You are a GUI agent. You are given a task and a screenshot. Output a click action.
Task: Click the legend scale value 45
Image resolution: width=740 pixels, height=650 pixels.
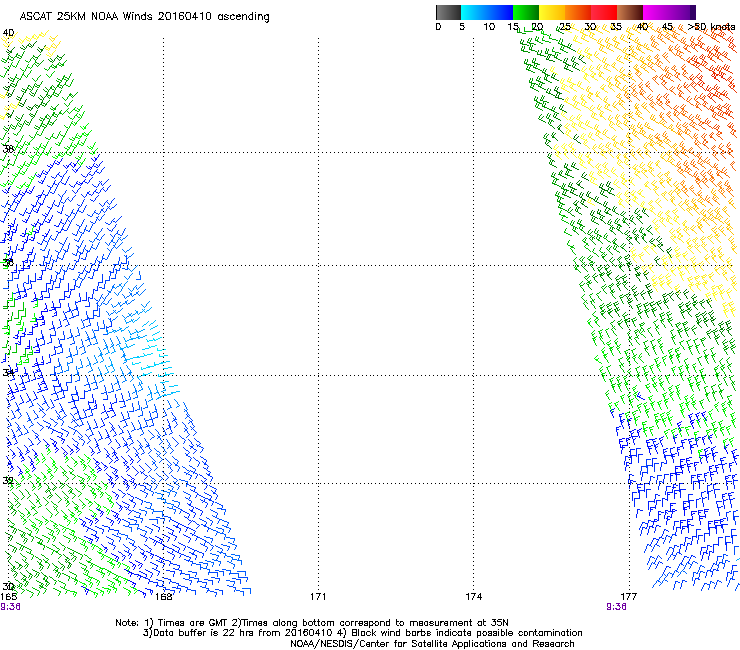[667, 27]
